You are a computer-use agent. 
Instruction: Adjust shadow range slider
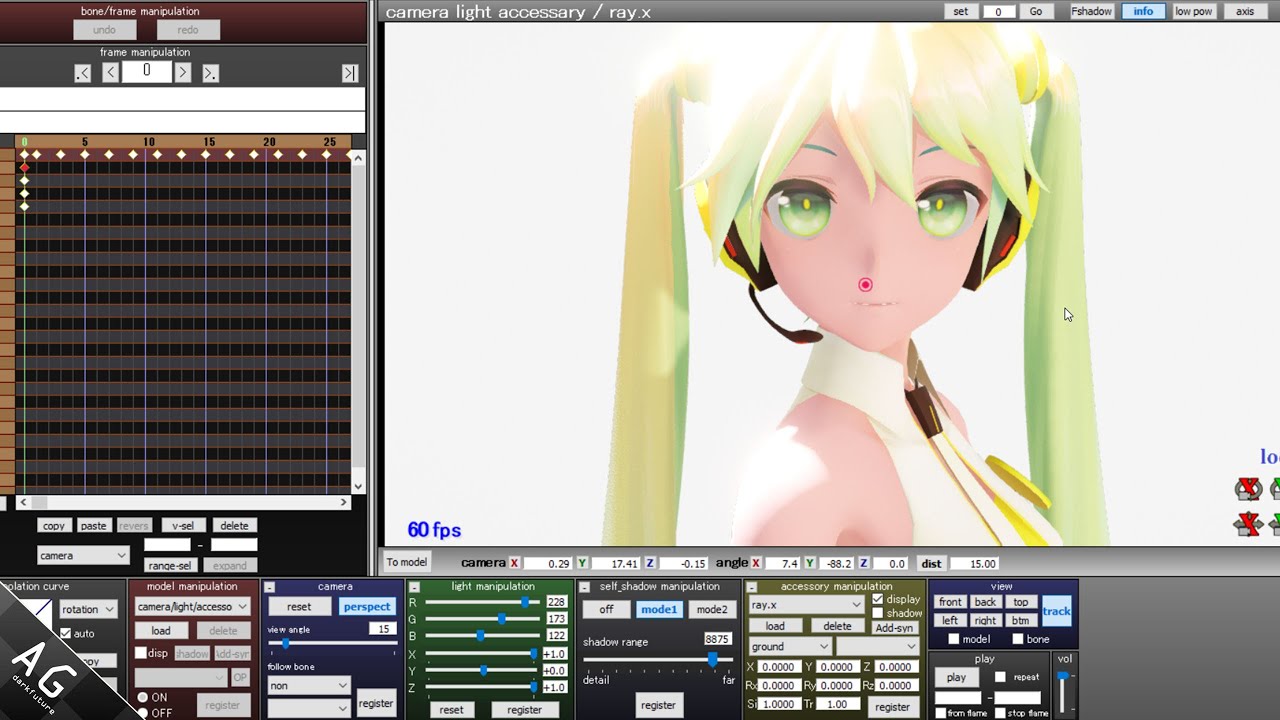[659, 660]
